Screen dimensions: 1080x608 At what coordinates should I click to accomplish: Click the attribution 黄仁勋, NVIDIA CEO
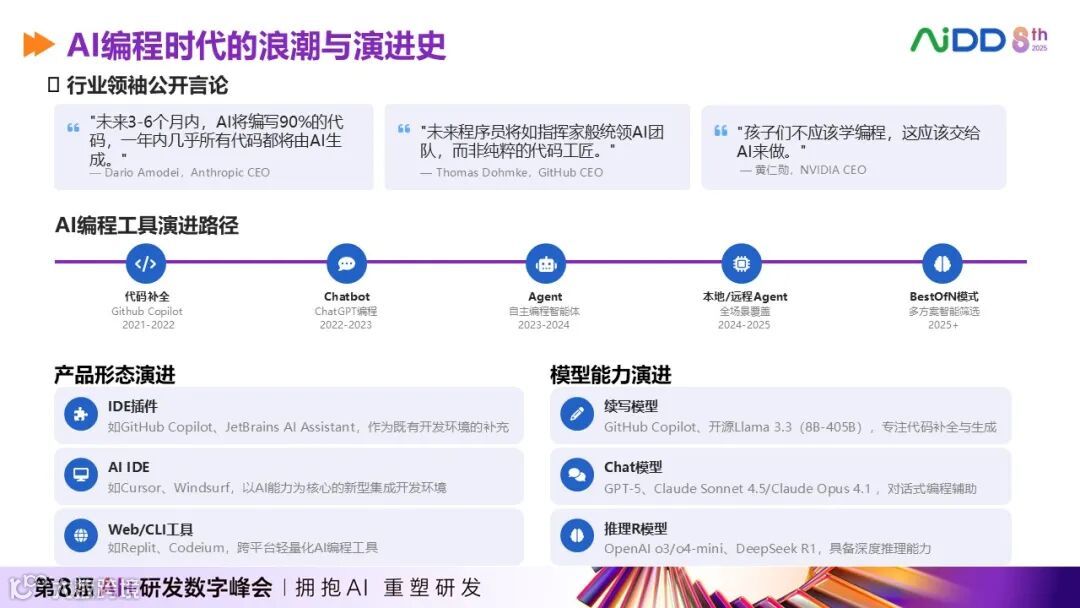point(803,170)
